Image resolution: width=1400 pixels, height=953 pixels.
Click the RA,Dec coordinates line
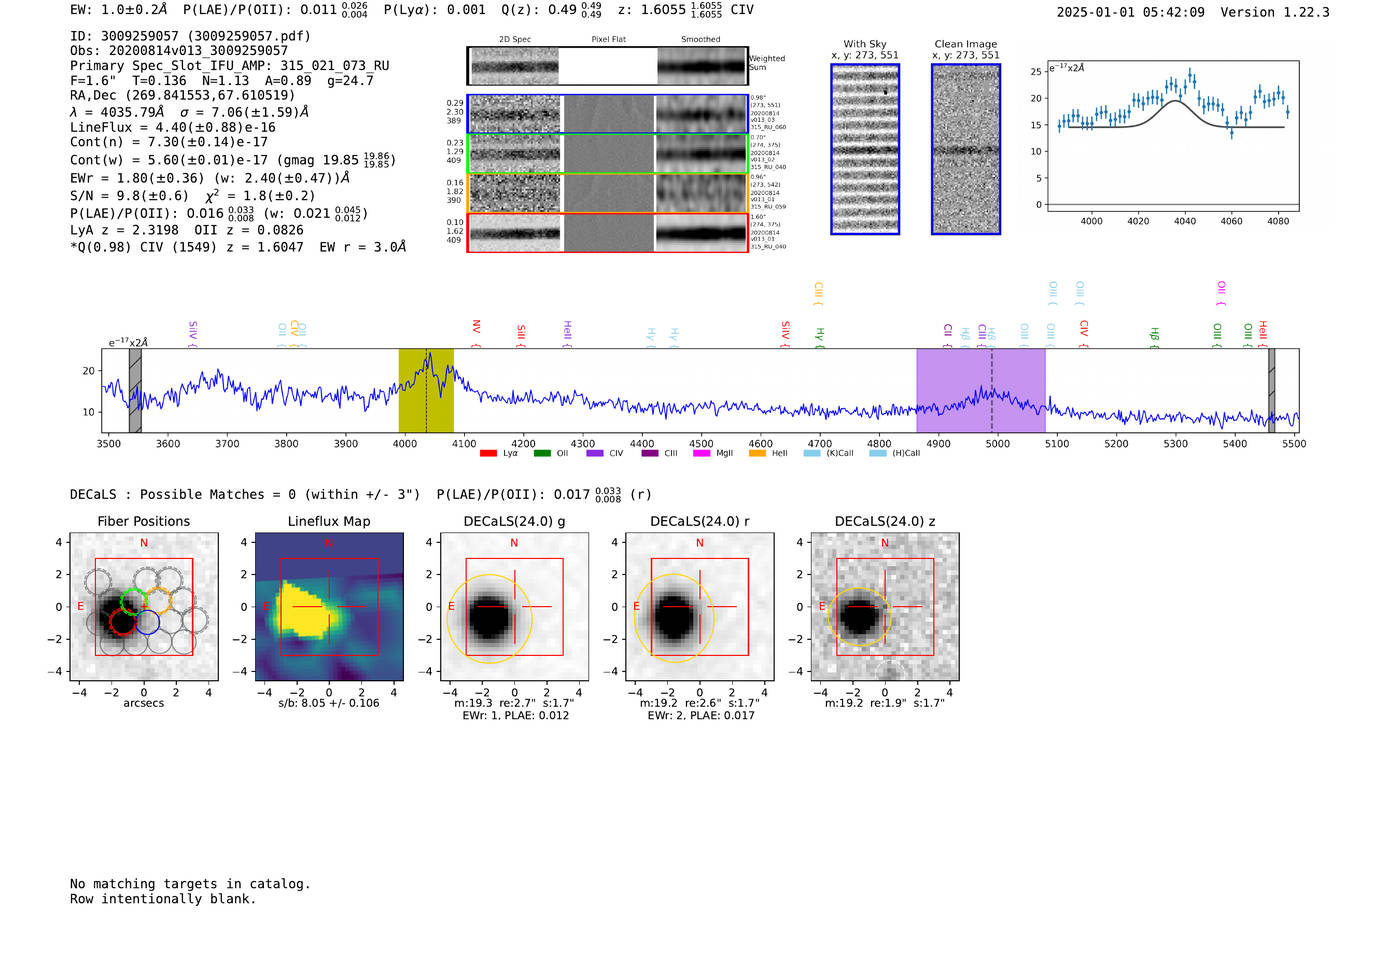(183, 96)
